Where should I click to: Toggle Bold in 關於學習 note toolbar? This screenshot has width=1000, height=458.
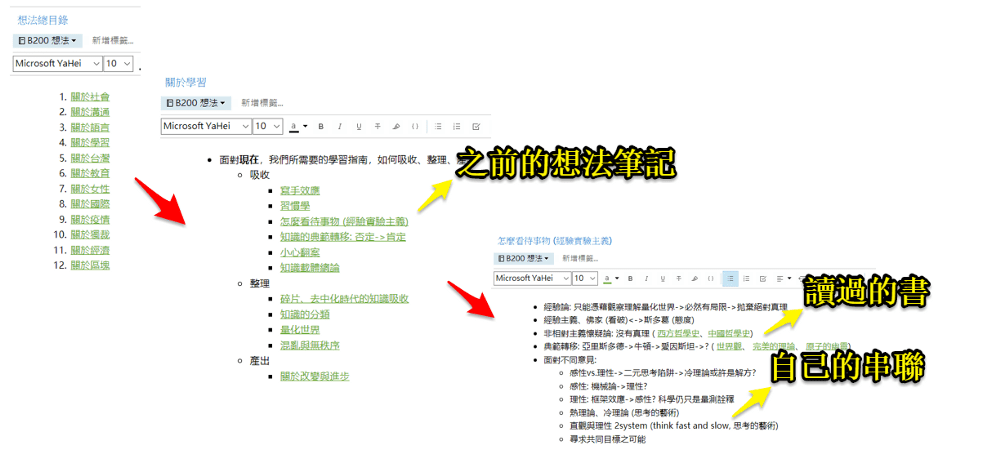coord(321,127)
